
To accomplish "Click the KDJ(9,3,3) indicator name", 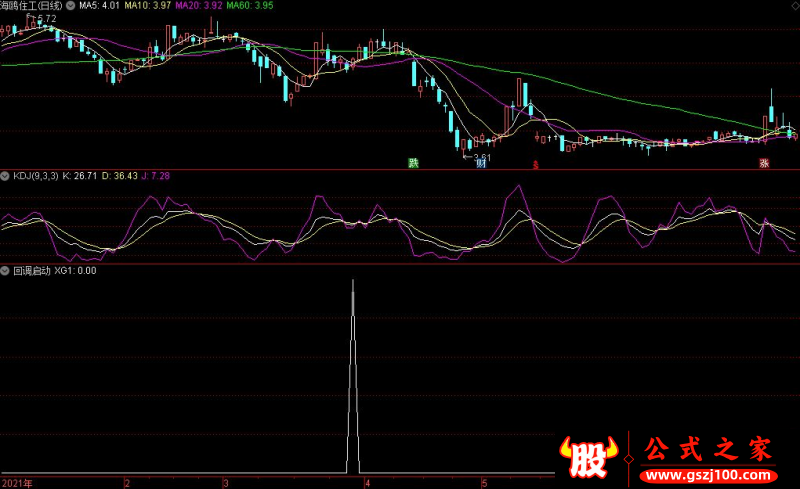I will (x=36, y=176).
